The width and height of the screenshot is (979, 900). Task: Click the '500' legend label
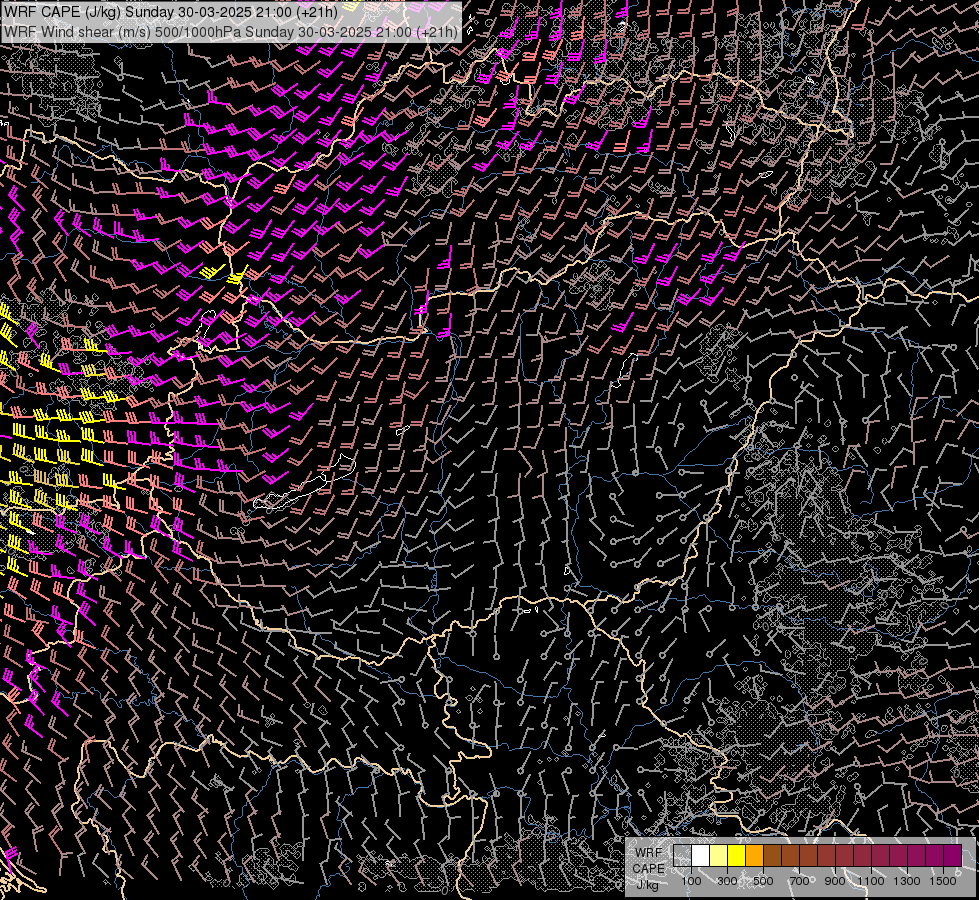click(763, 881)
